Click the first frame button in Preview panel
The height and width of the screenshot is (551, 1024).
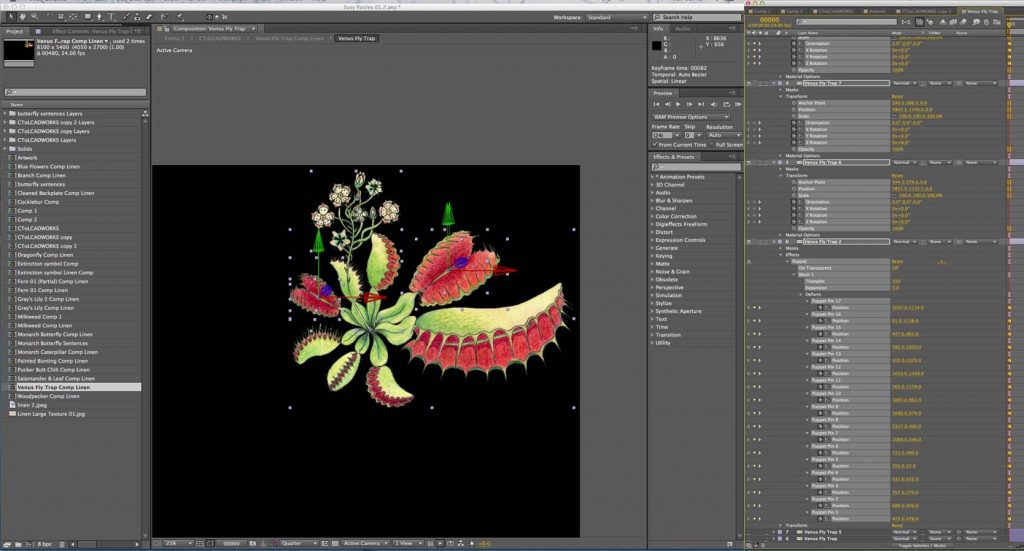point(656,104)
